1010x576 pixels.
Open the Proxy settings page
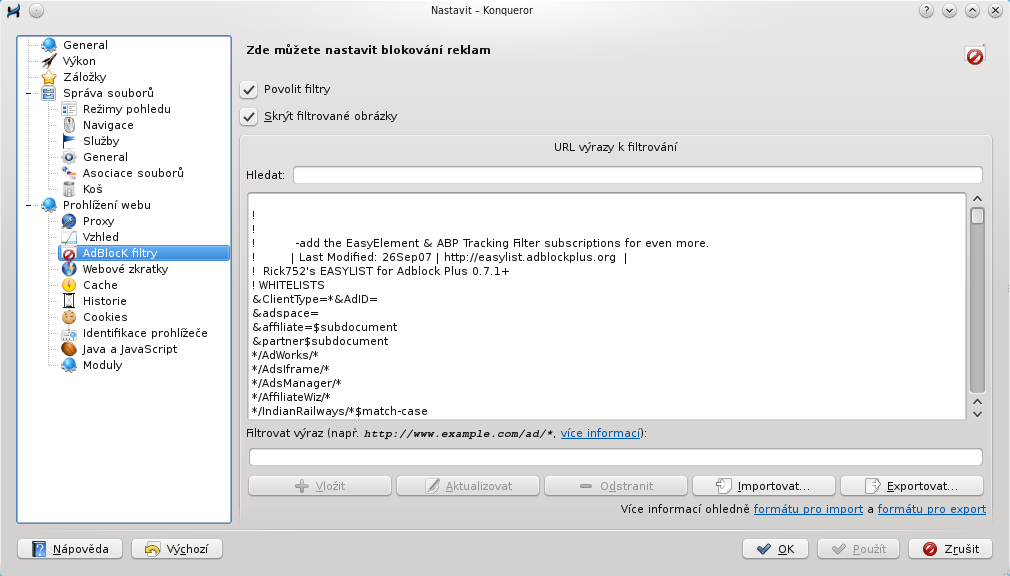point(99,221)
